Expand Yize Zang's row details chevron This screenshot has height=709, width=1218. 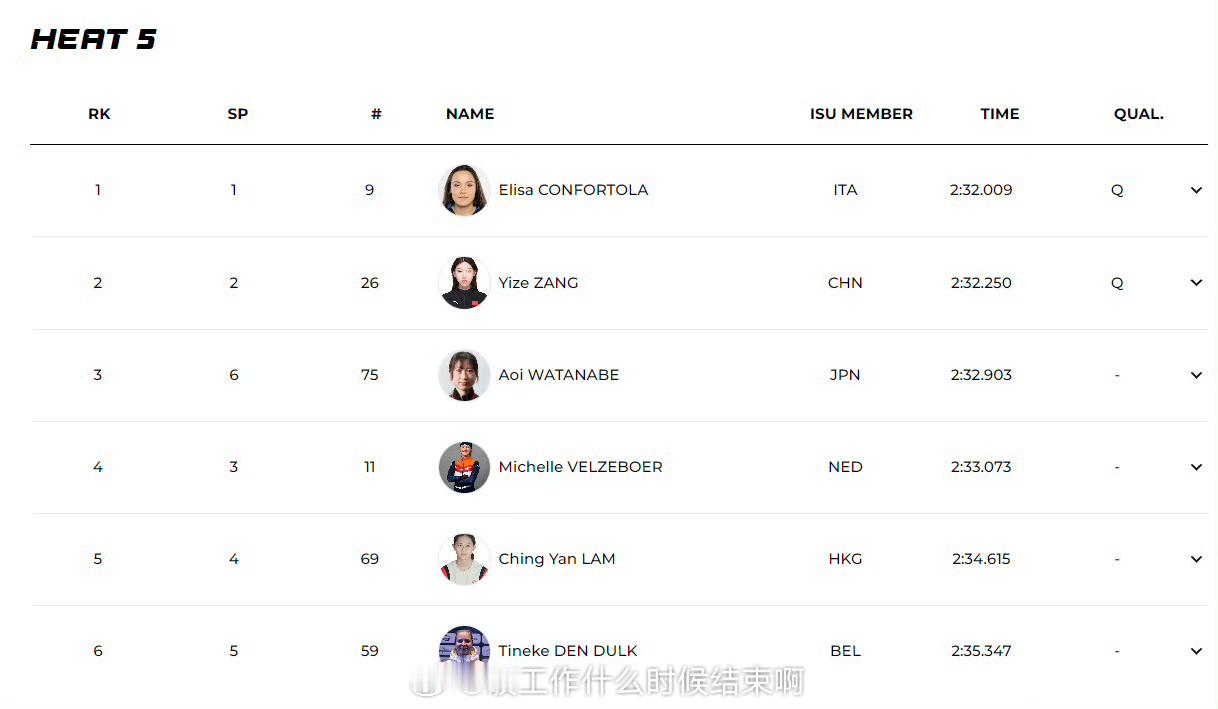[1196, 283]
